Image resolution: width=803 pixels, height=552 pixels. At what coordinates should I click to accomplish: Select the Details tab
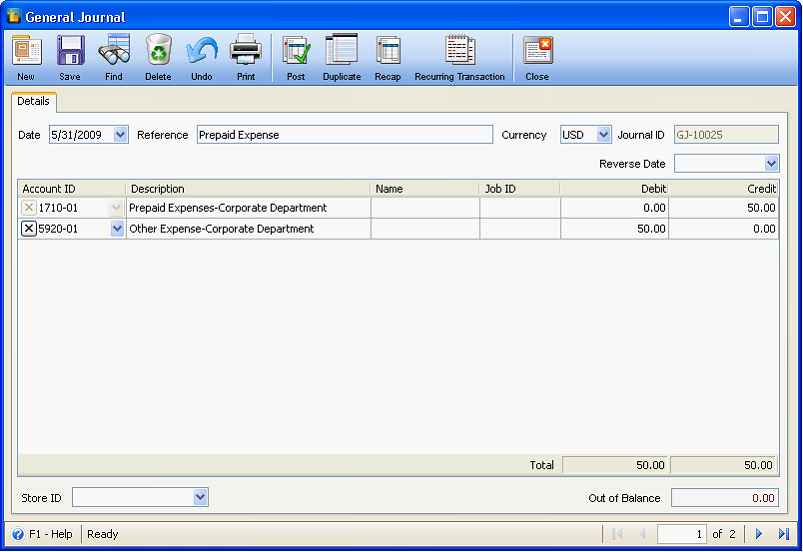(x=34, y=101)
